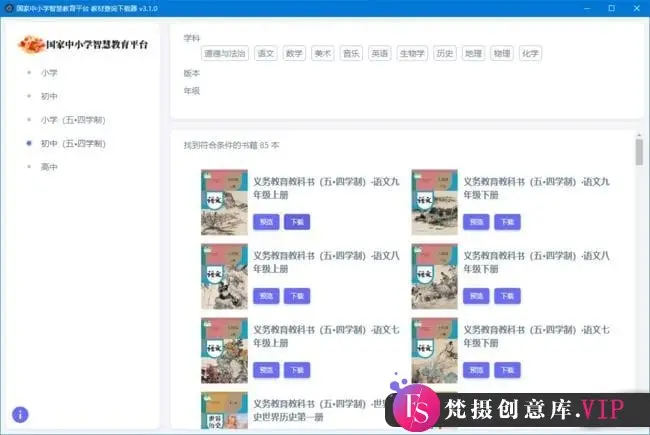Filter by subject 生物学
Screen dimensions: 650x435
pyautogui.click(x=412, y=53)
